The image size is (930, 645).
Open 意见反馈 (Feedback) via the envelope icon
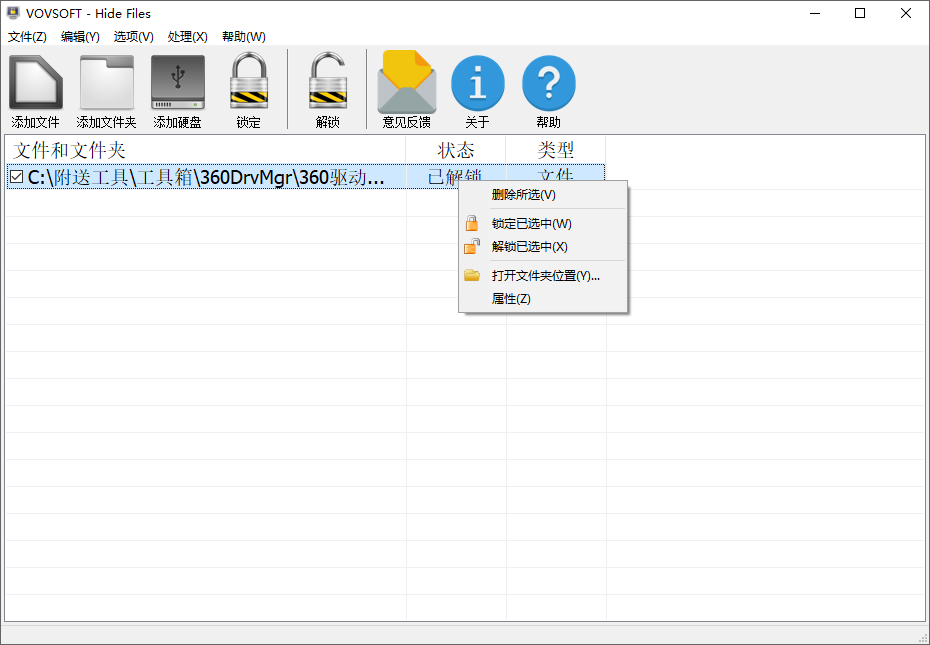pos(406,83)
